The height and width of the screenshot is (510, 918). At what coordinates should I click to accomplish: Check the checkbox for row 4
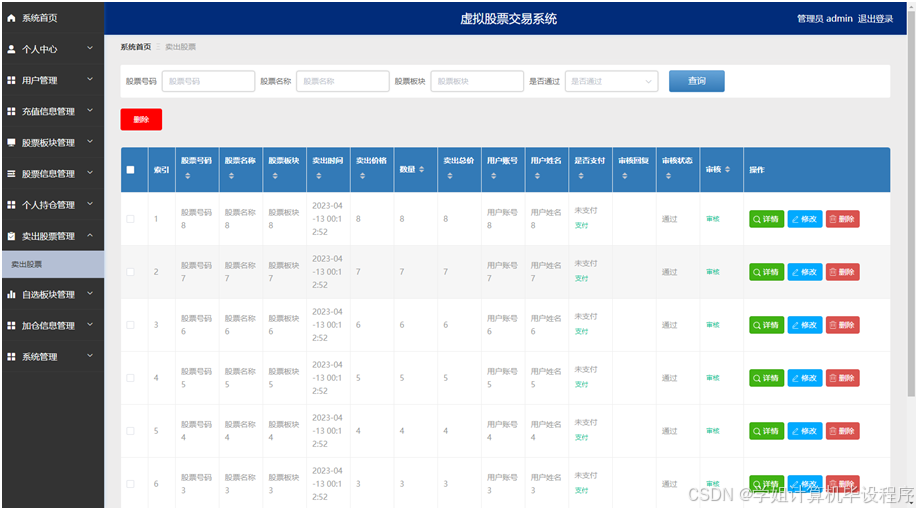[x=131, y=378]
